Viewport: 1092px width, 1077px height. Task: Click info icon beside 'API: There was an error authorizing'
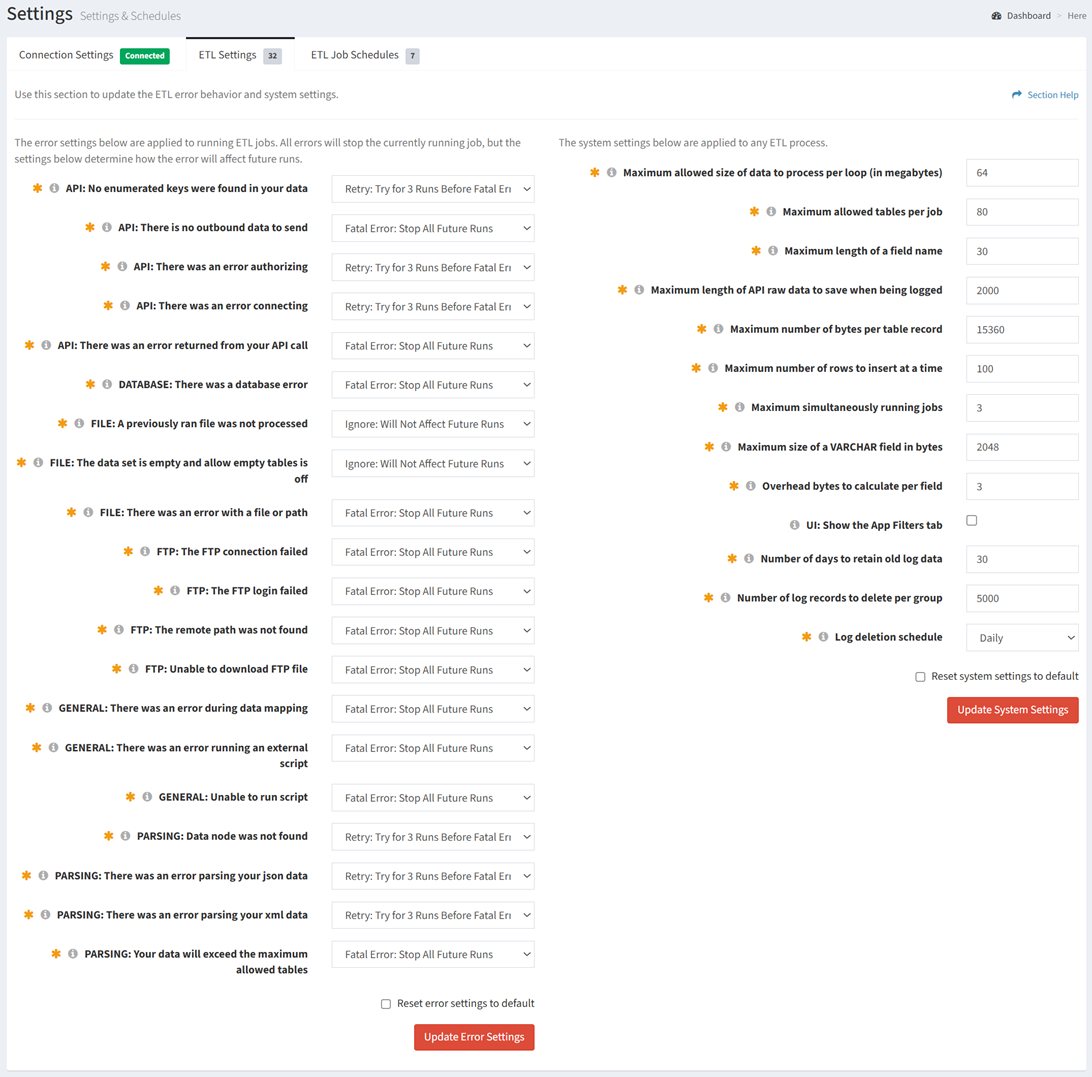pos(122,267)
